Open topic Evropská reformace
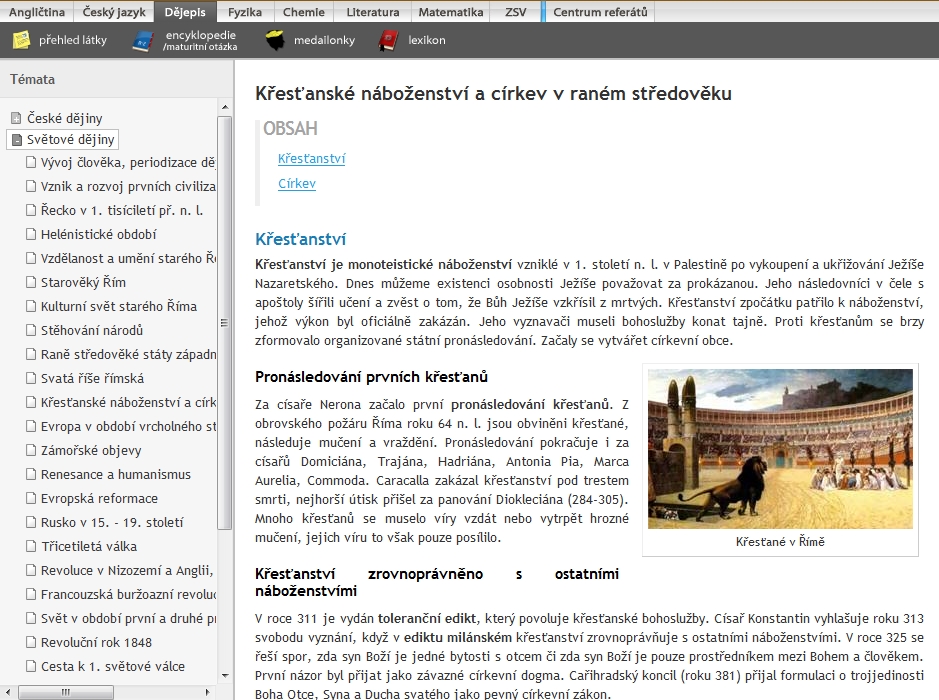939x700 pixels. point(99,498)
